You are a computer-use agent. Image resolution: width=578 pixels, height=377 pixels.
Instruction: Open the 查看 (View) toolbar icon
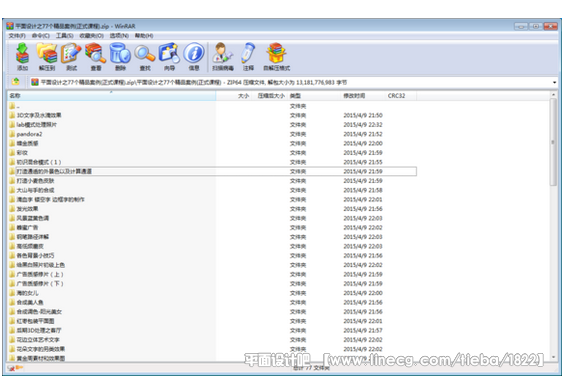point(96,56)
